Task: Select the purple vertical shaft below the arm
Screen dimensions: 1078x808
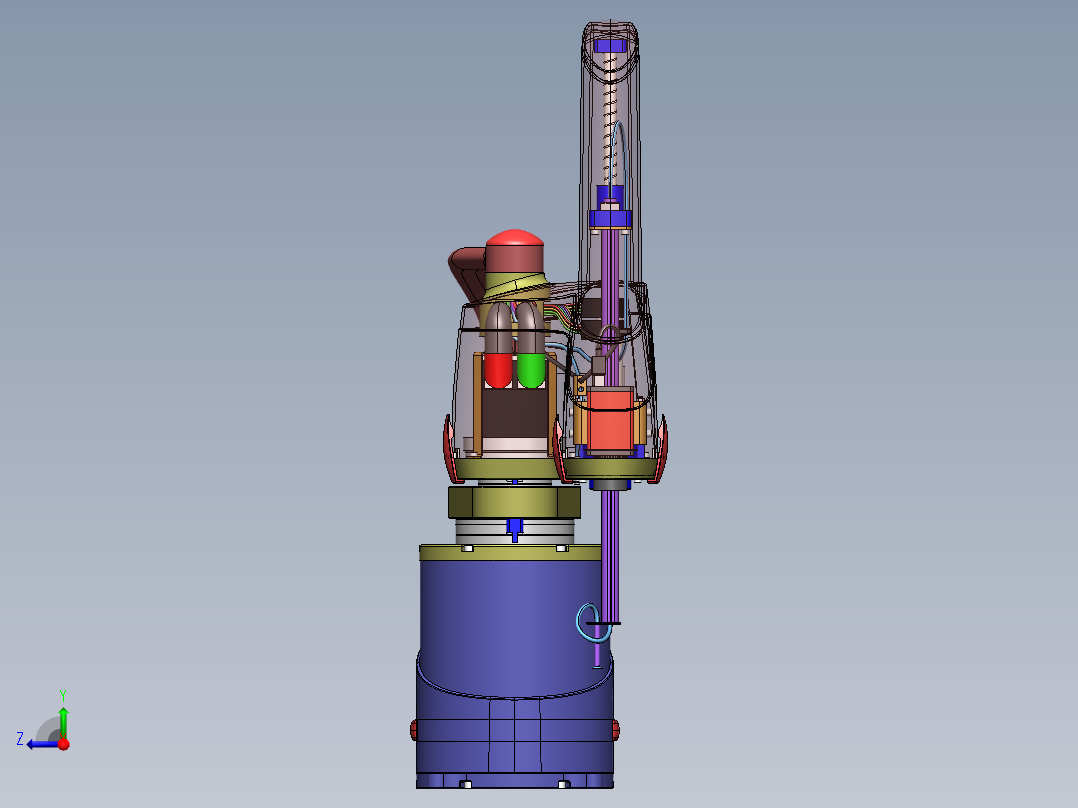Action: (610, 557)
